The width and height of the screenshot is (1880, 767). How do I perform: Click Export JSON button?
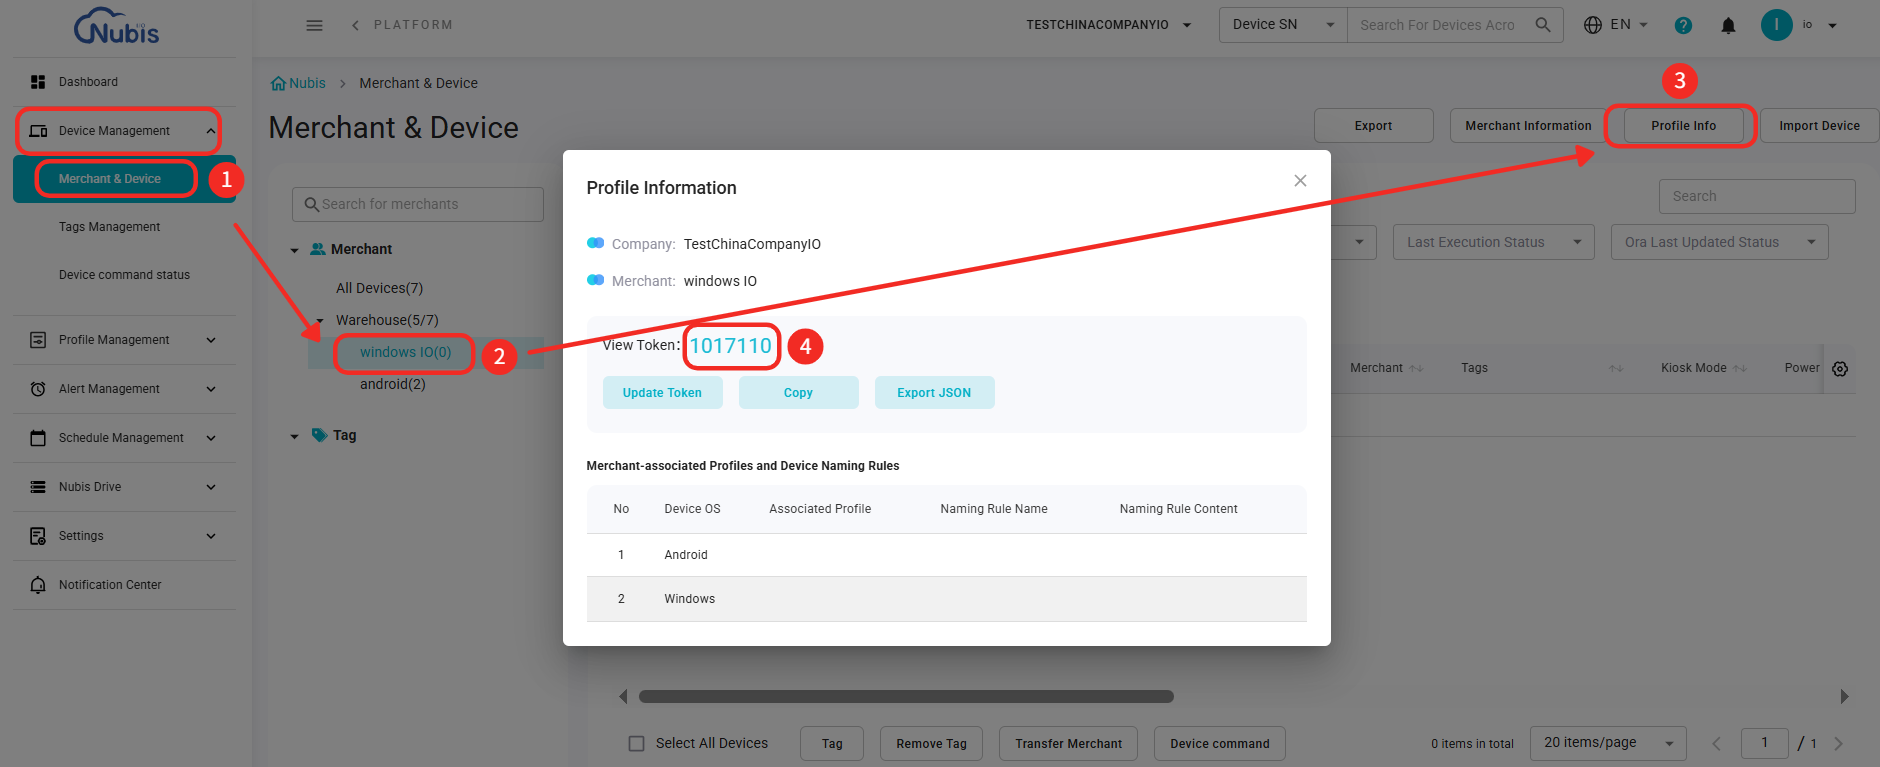pos(934,393)
